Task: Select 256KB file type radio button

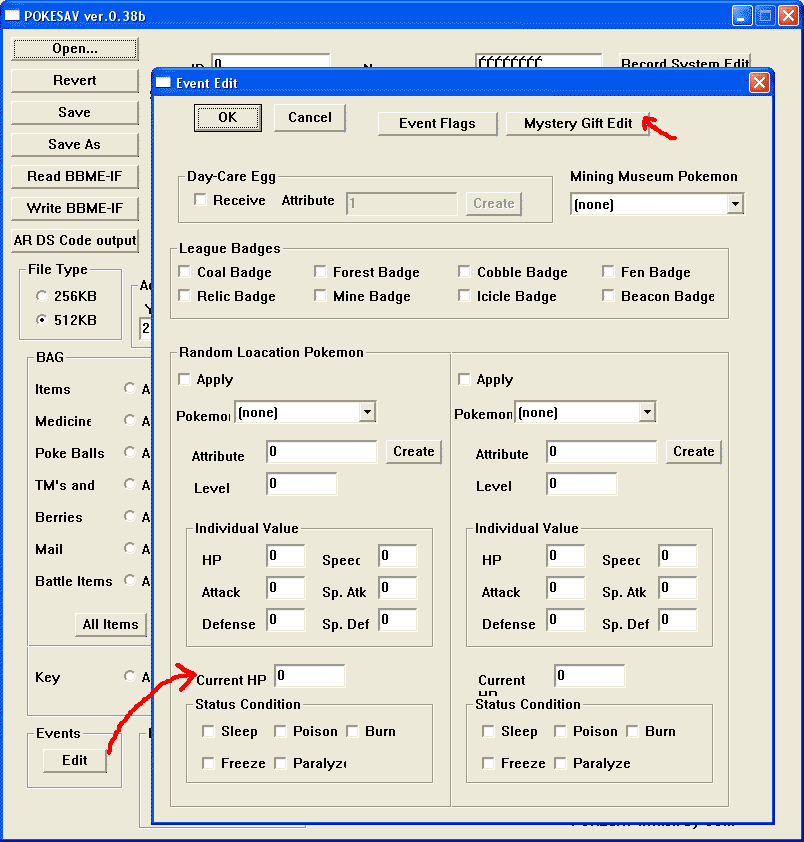Action: [x=41, y=296]
